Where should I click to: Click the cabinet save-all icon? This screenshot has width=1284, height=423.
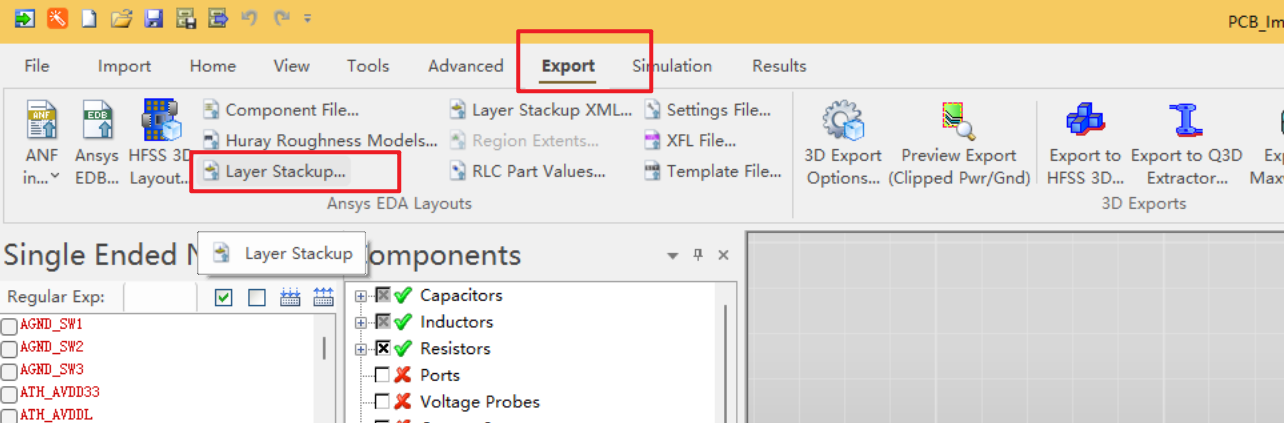pyautogui.click(x=185, y=18)
